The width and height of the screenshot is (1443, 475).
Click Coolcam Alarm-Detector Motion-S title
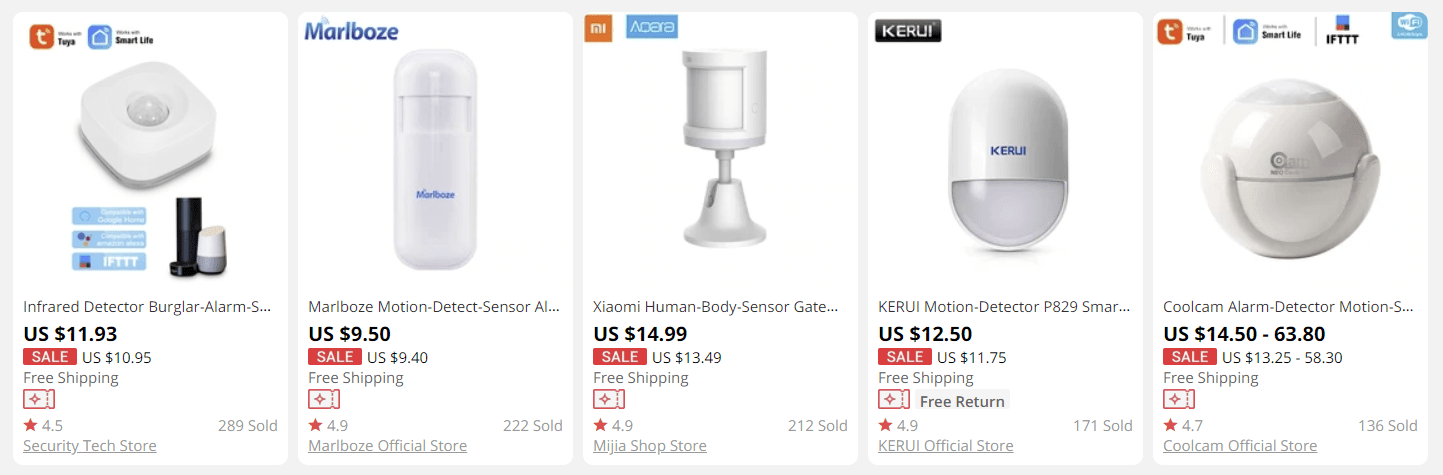1288,307
